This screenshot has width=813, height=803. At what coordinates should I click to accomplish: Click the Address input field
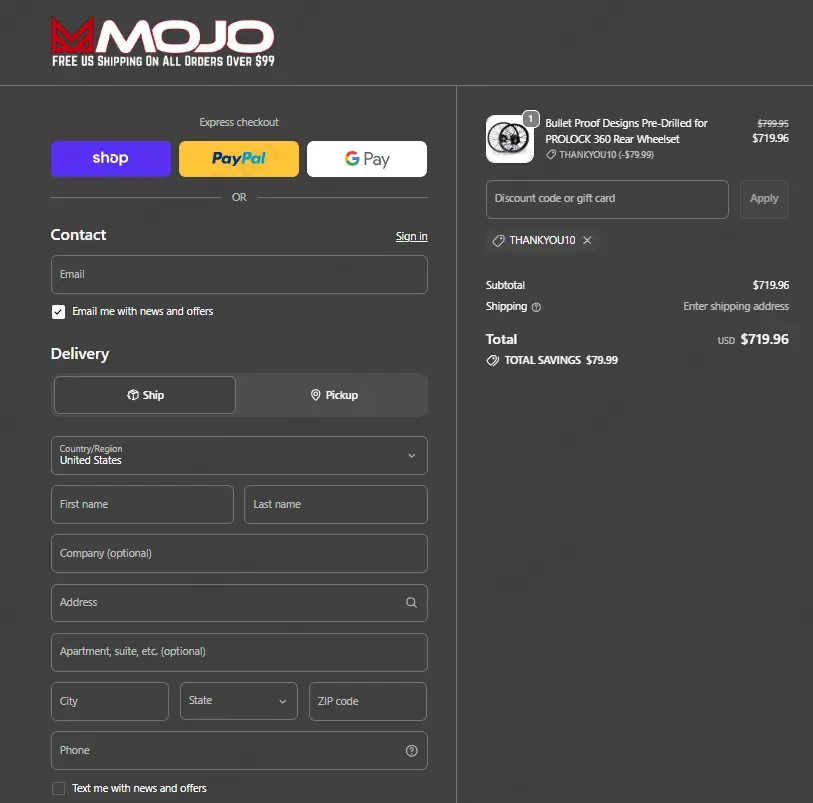point(239,602)
